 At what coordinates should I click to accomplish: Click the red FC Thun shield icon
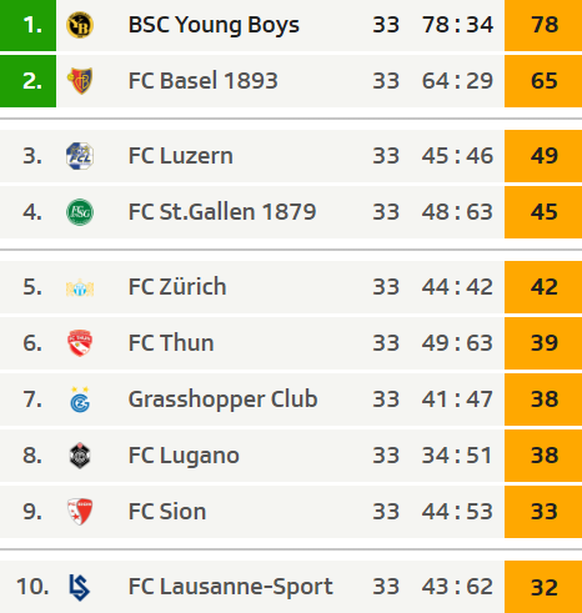[x=80, y=343]
